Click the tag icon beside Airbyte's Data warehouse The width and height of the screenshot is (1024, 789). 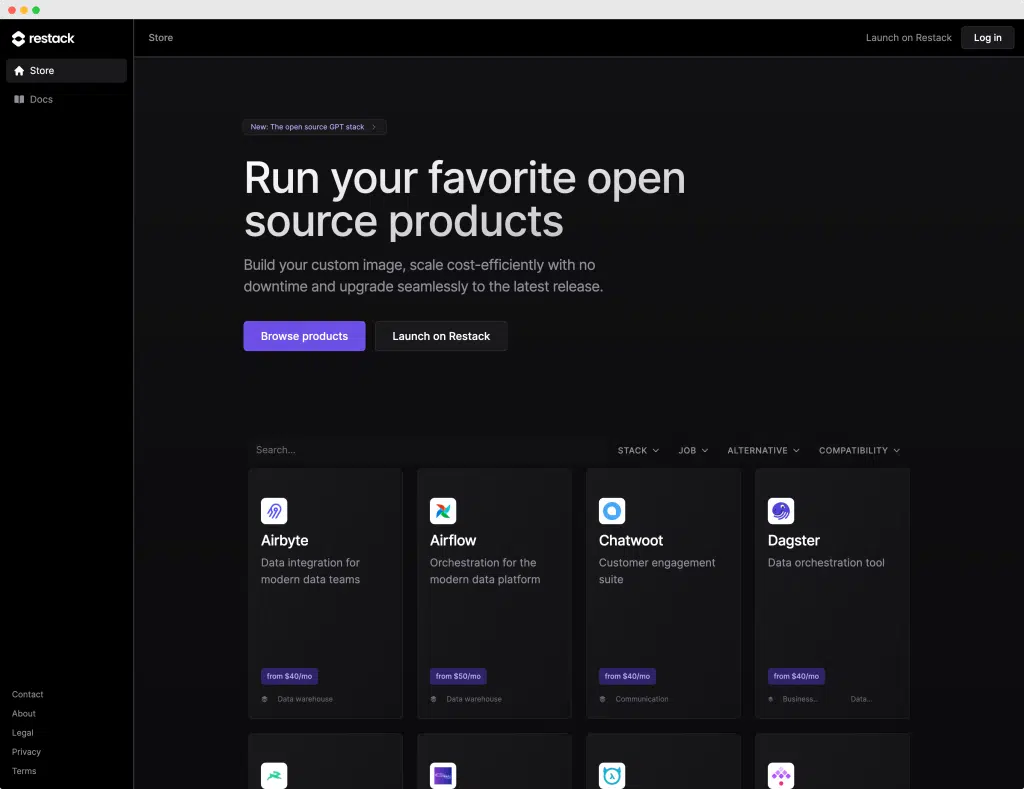tap(264, 699)
